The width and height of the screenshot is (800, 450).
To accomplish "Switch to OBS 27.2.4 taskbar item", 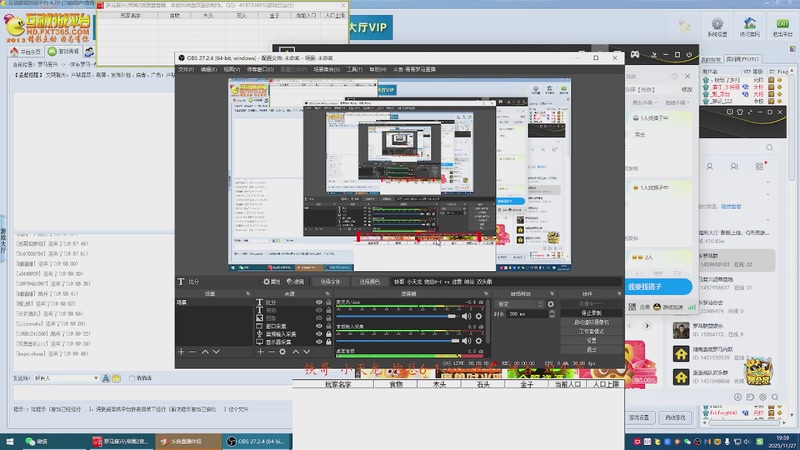I will [257, 441].
